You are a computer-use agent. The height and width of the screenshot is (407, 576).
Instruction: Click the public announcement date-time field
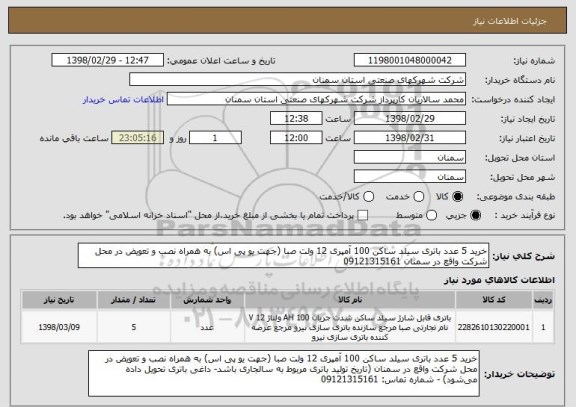coord(108,60)
